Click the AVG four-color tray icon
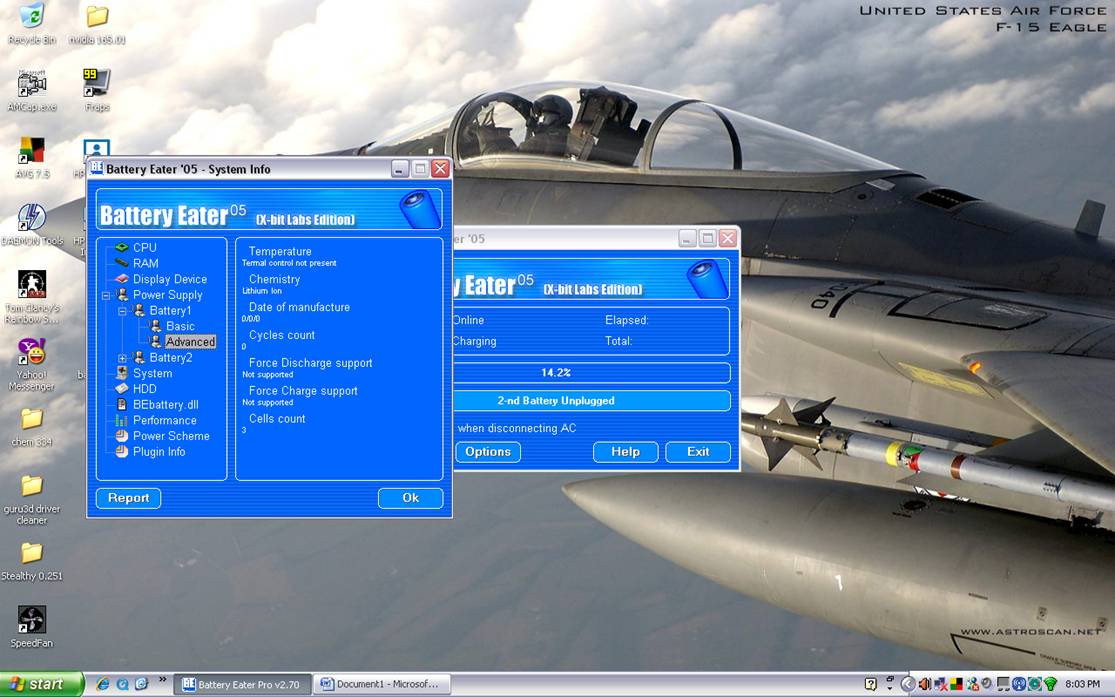The height and width of the screenshot is (697, 1115). coord(956,684)
